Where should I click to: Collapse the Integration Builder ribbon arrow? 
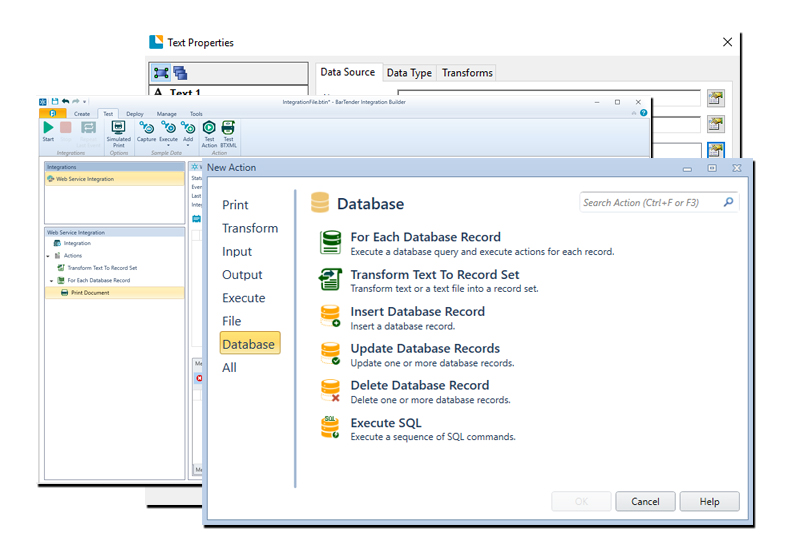[x=634, y=113]
